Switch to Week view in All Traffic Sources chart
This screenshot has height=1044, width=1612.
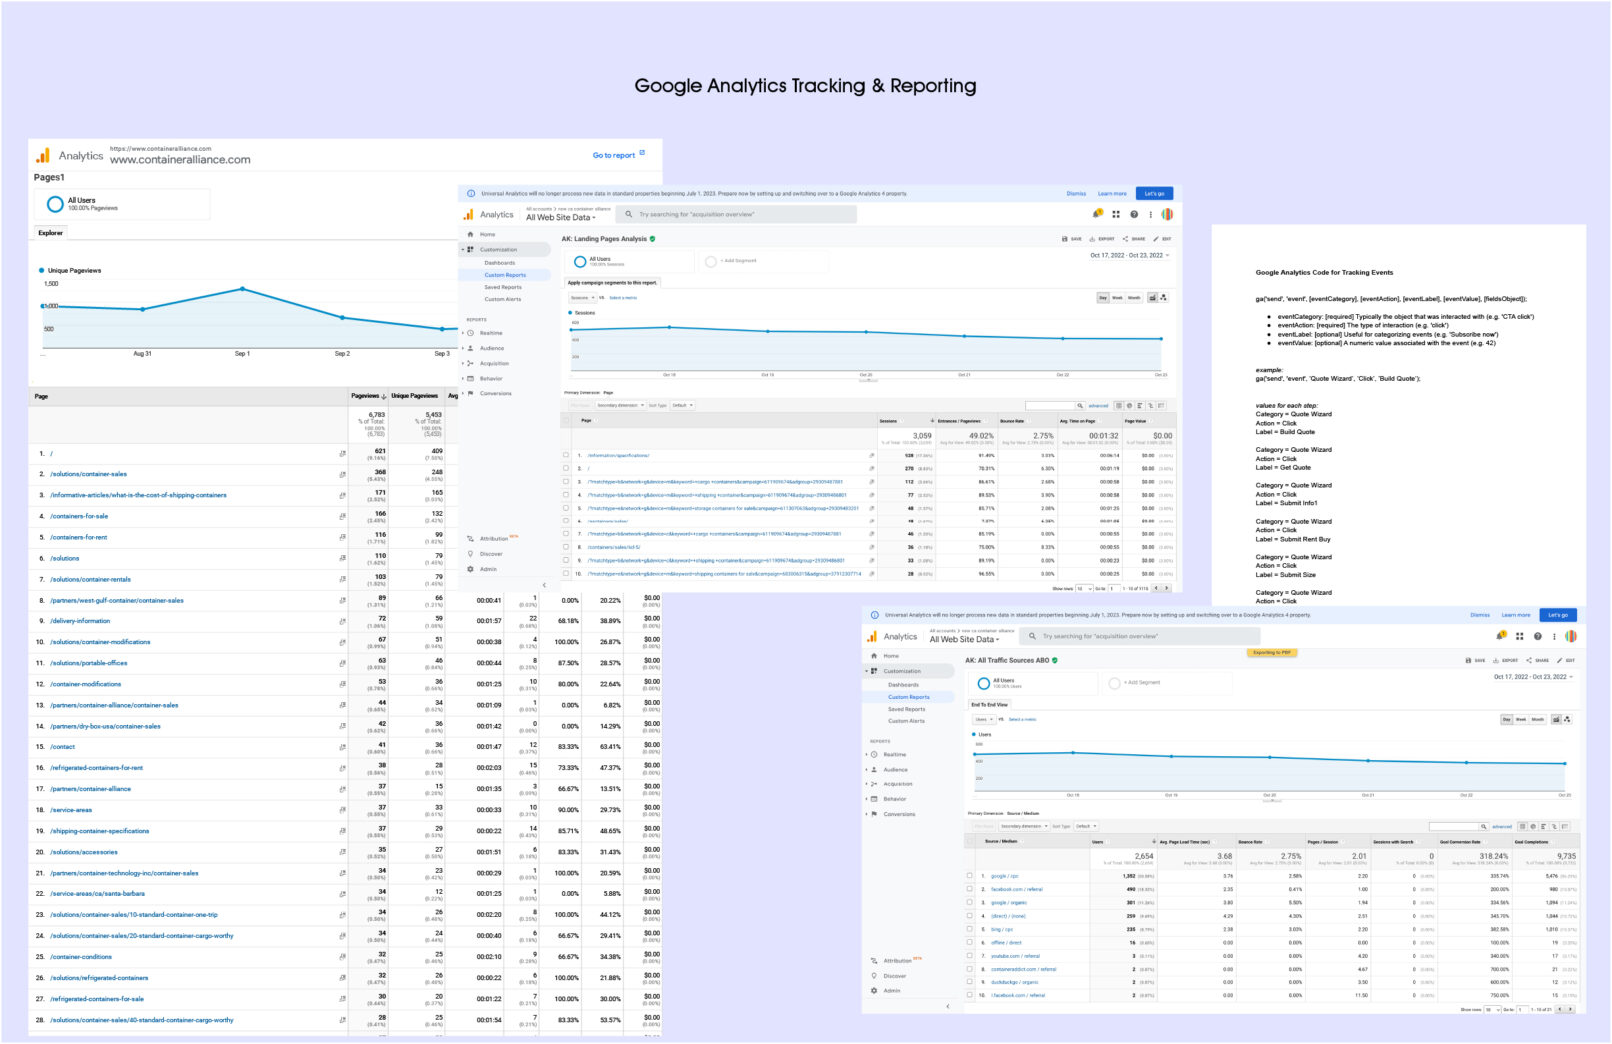click(1521, 719)
